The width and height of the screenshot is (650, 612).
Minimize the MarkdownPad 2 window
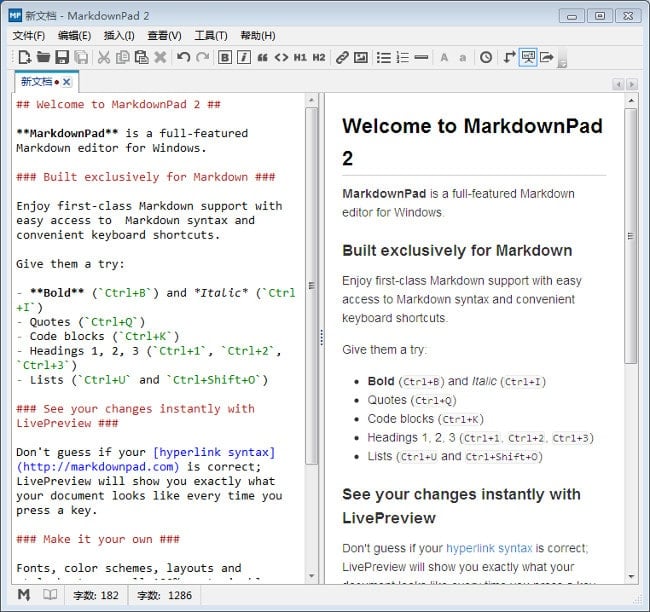[572, 16]
